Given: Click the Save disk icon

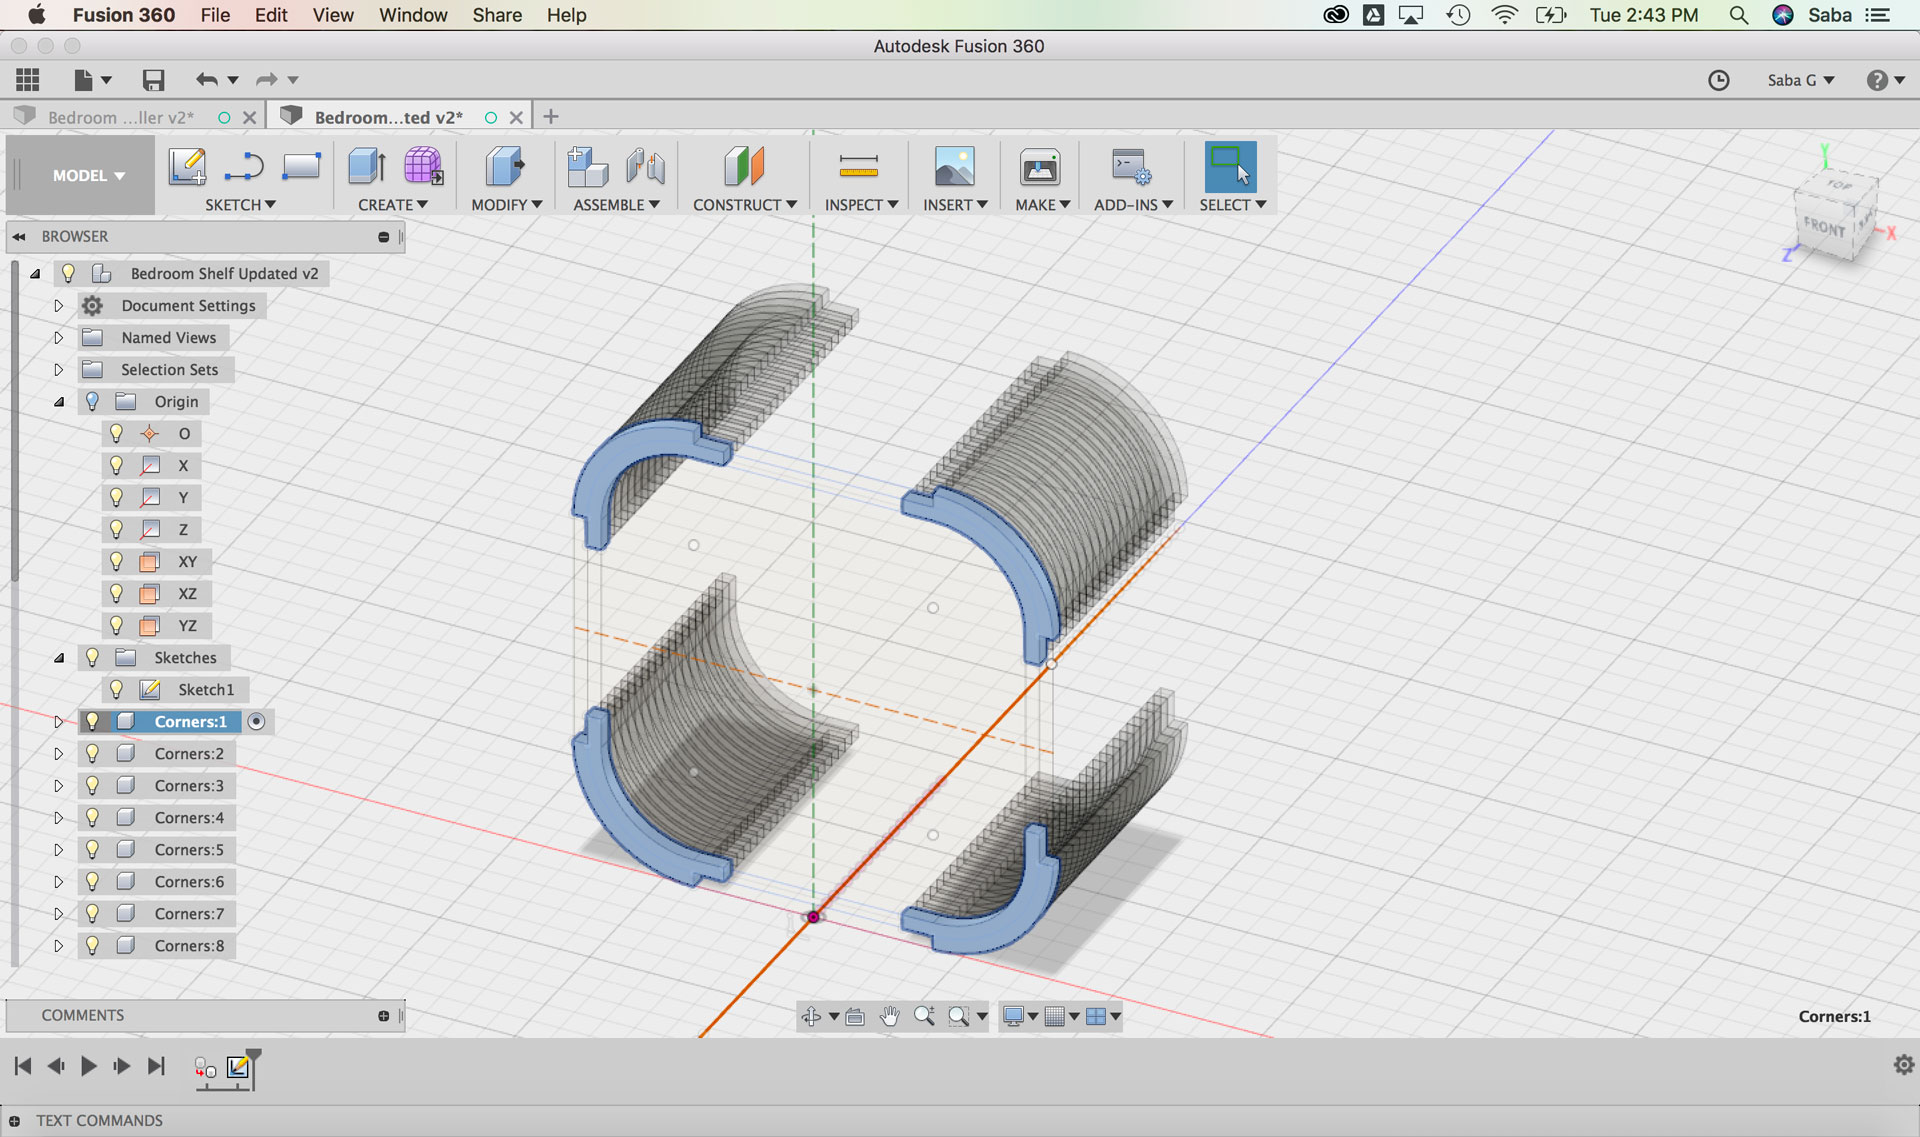Looking at the screenshot, I should pos(153,80).
